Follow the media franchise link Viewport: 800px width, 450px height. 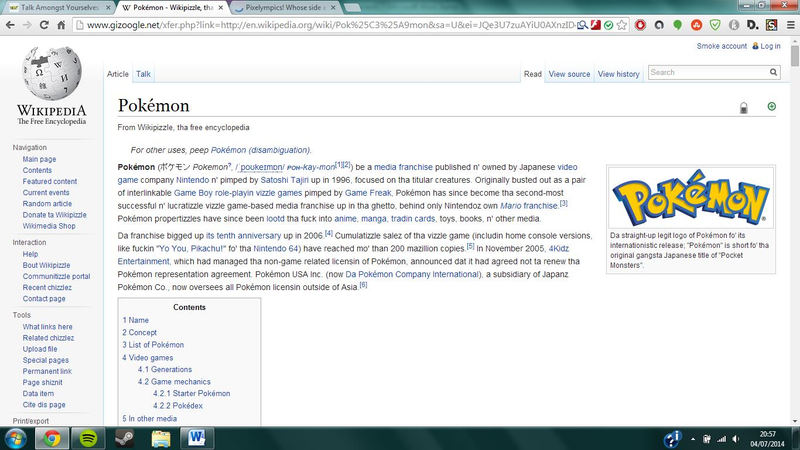pyautogui.click(x=403, y=167)
